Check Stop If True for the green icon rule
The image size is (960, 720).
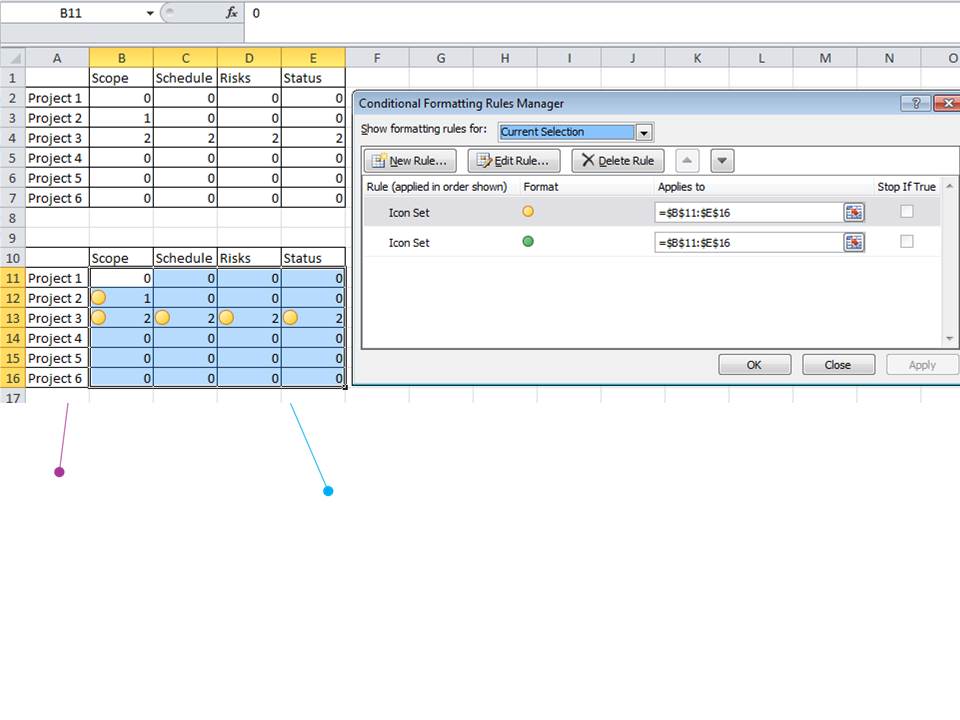[x=907, y=242]
